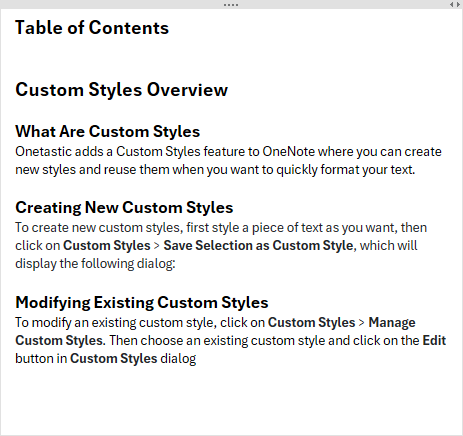
Task: Click the 'Table of Contents' title
Action: point(92,28)
